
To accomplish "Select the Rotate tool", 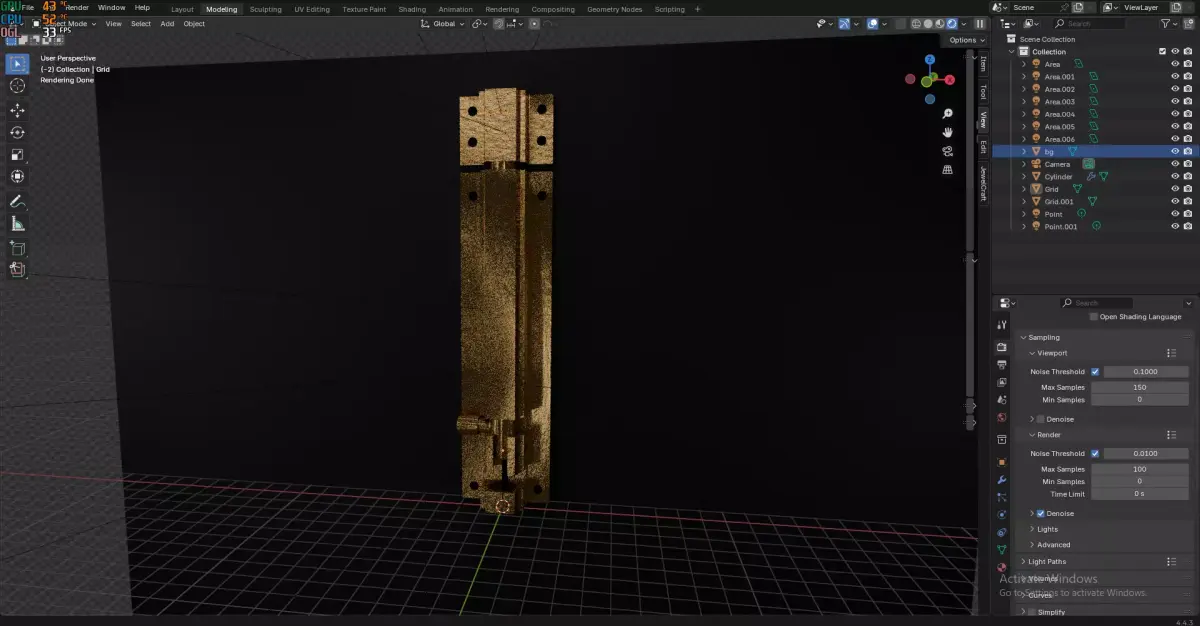I will [17, 132].
